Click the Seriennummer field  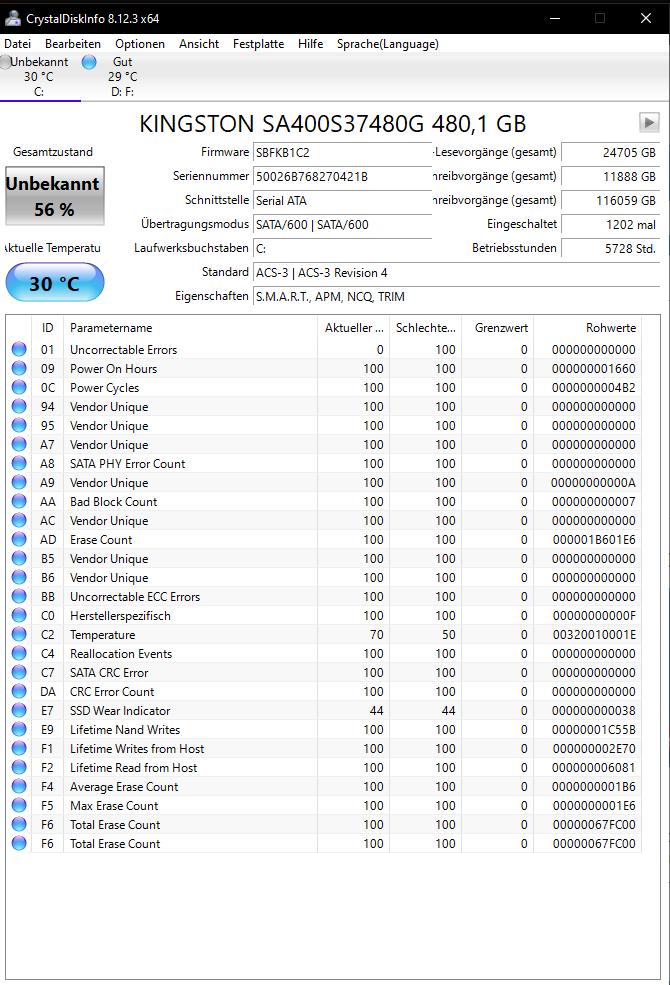click(342, 177)
